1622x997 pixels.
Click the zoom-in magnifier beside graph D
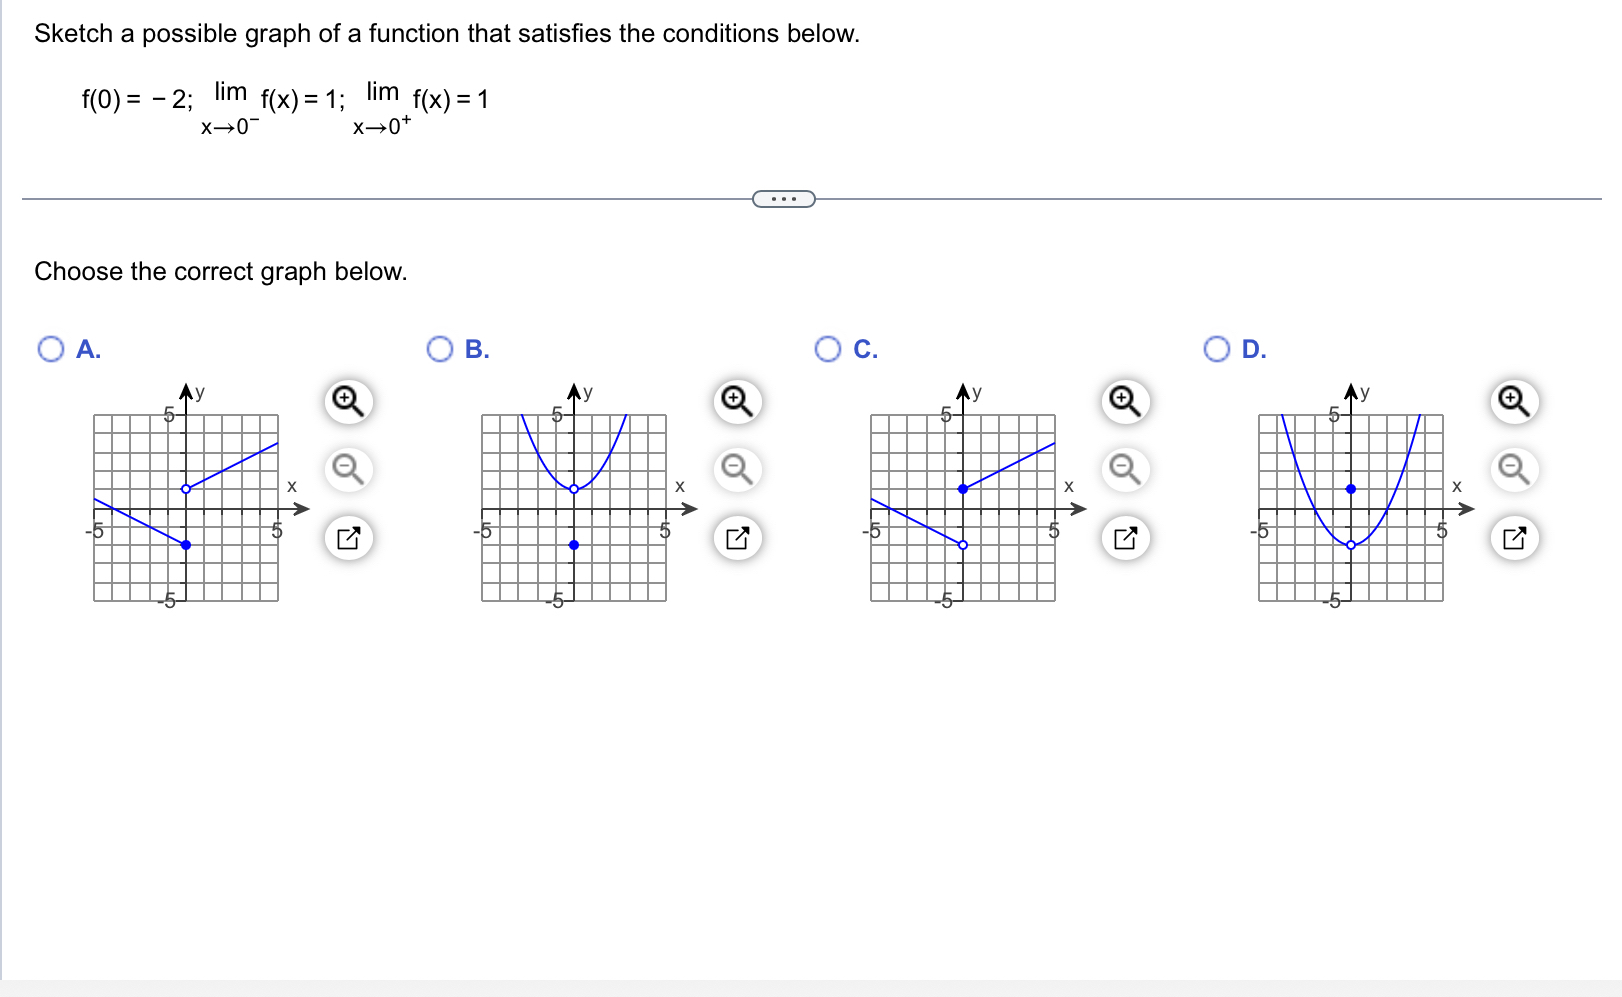point(1513,400)
